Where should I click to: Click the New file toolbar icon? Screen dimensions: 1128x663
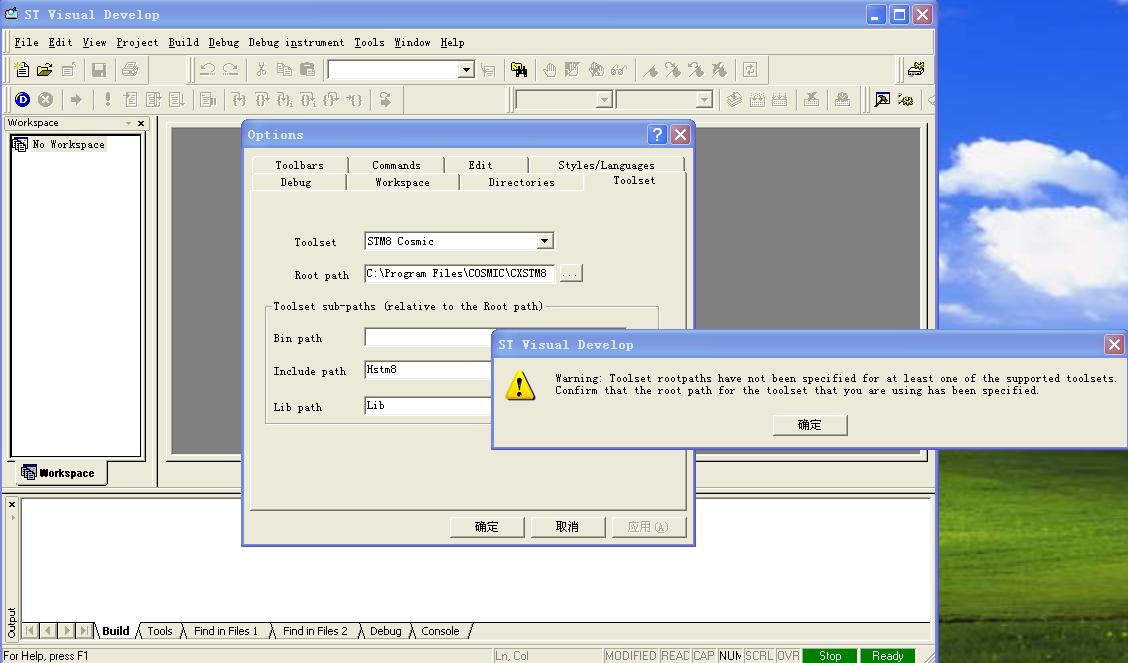click(22, 70)
